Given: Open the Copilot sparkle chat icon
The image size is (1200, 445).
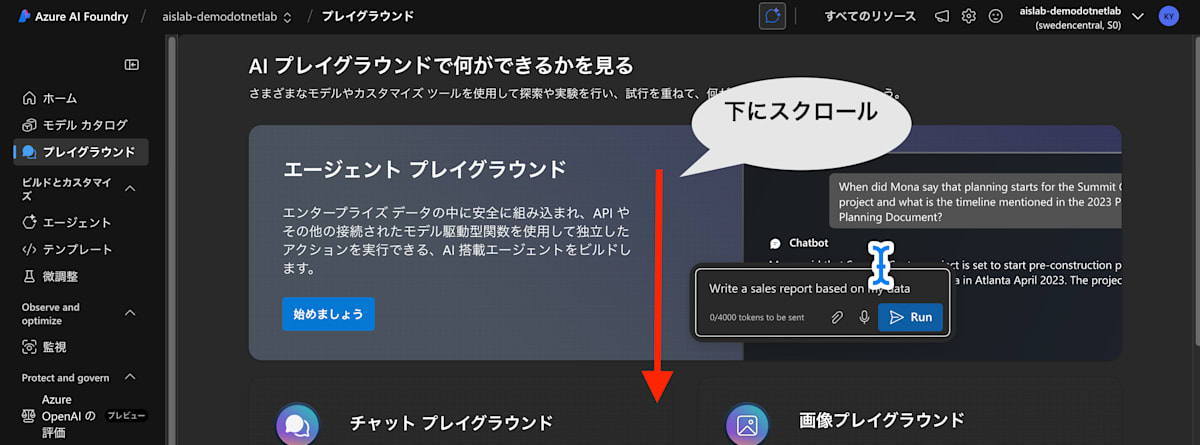Looking at the screenshot, I should tap(772, 16).
